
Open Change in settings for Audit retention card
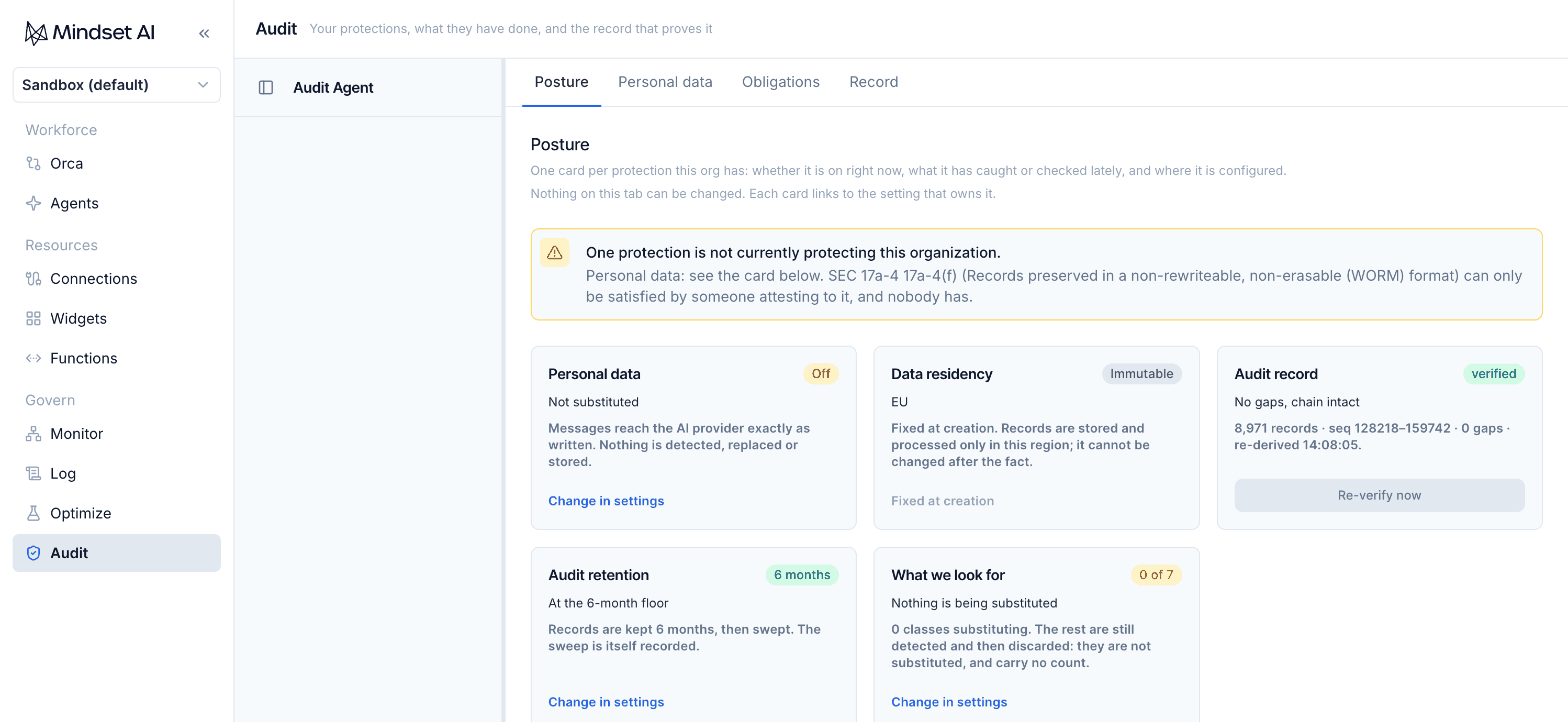pyautogui.click(x=606, y=702)
